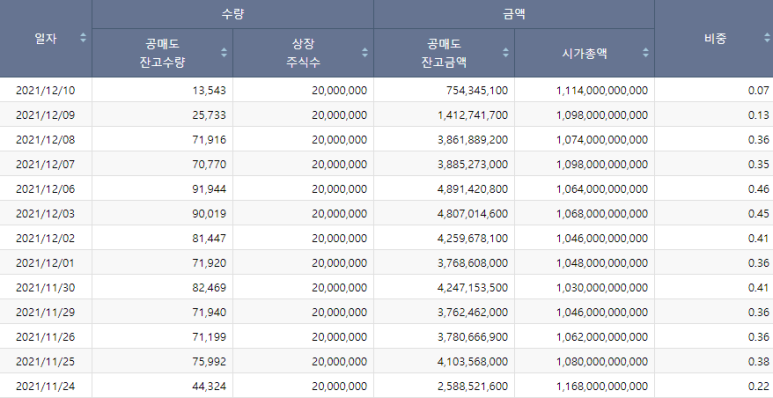The width and height of the screenshot is (773, 398).
Task: Click market cap 1,068,000,000,000
Action: click(602, 214)
